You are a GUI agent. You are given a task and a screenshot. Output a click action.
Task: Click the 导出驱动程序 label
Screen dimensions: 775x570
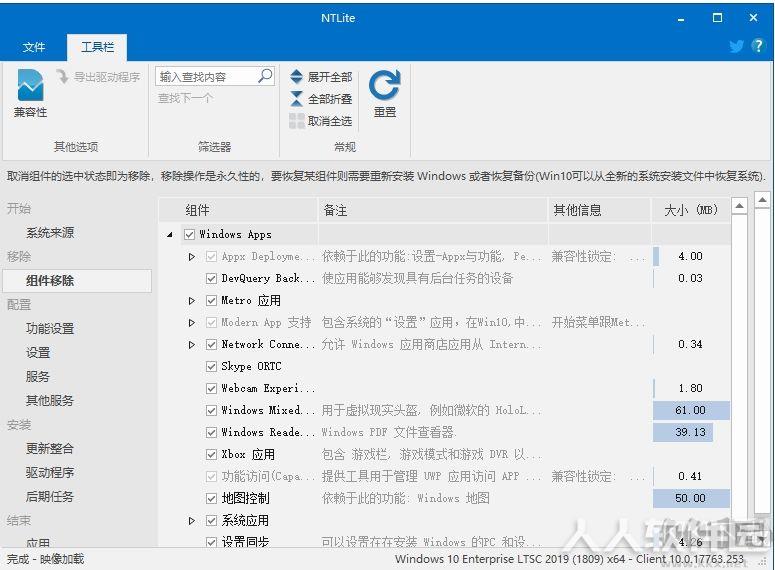coord(107,77)
